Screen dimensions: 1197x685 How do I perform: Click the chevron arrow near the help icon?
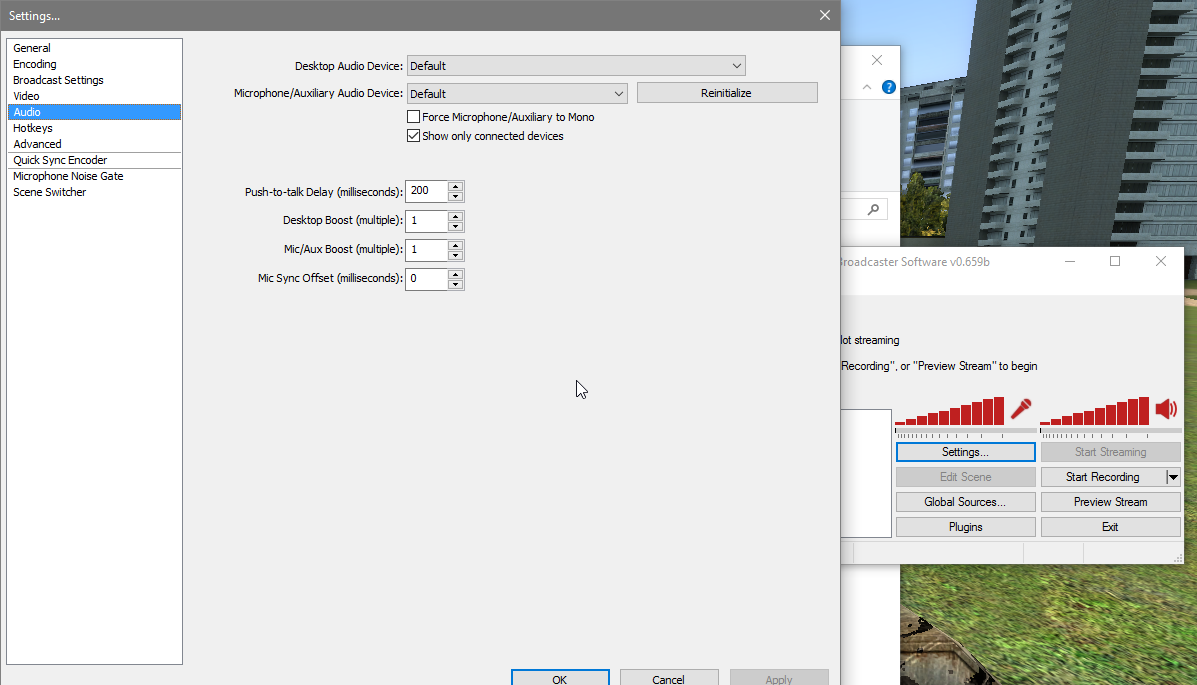tap(866, 87)
